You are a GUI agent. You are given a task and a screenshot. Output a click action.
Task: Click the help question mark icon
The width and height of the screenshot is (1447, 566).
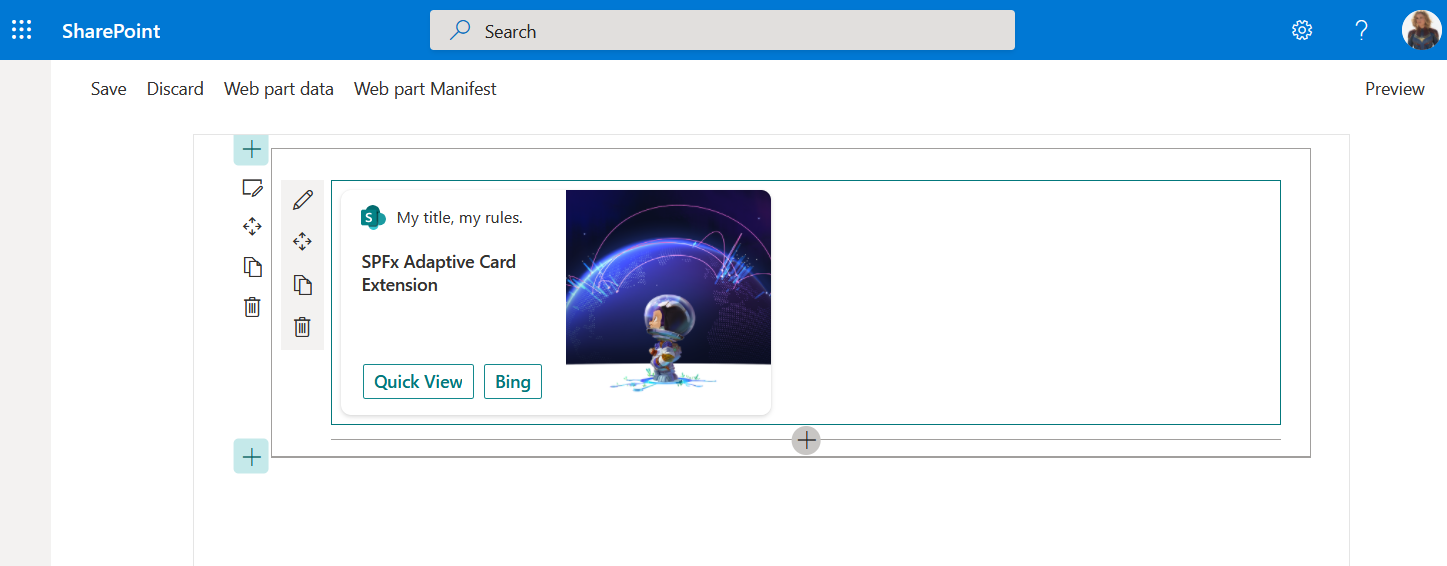[1361, 30]
